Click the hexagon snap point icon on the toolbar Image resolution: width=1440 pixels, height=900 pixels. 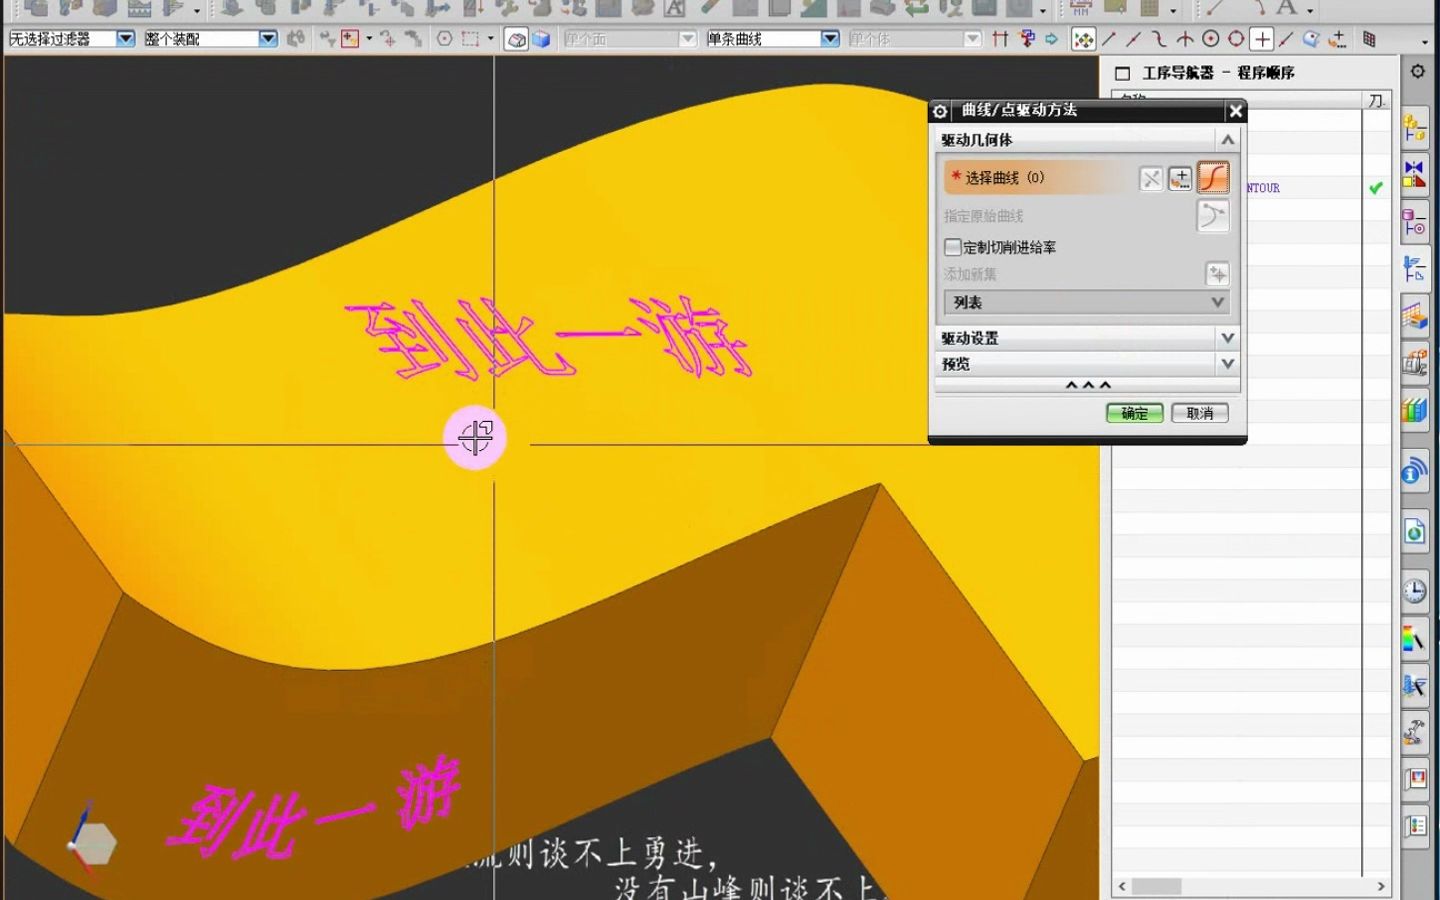444,39
